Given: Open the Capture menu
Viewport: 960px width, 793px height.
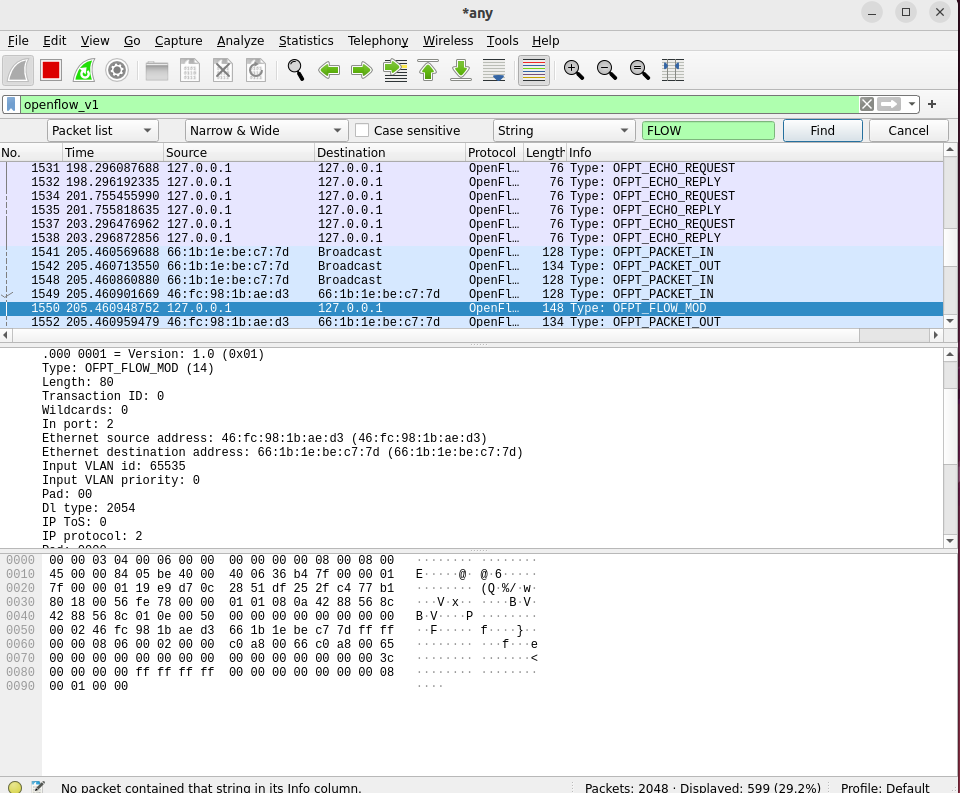Looking at the screenshot, I should coord(178,40).
